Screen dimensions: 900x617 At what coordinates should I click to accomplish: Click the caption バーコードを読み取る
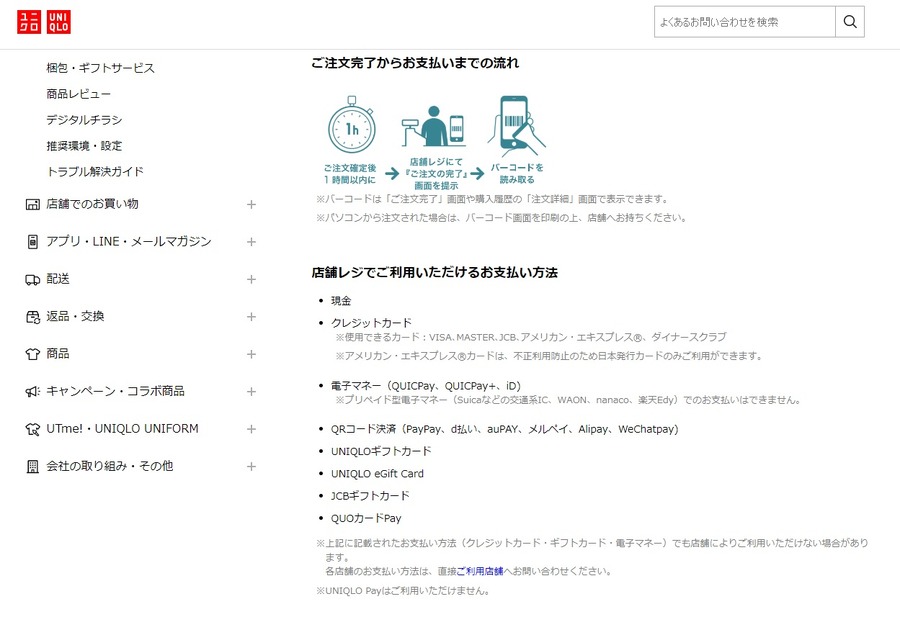tap(517, 174)
